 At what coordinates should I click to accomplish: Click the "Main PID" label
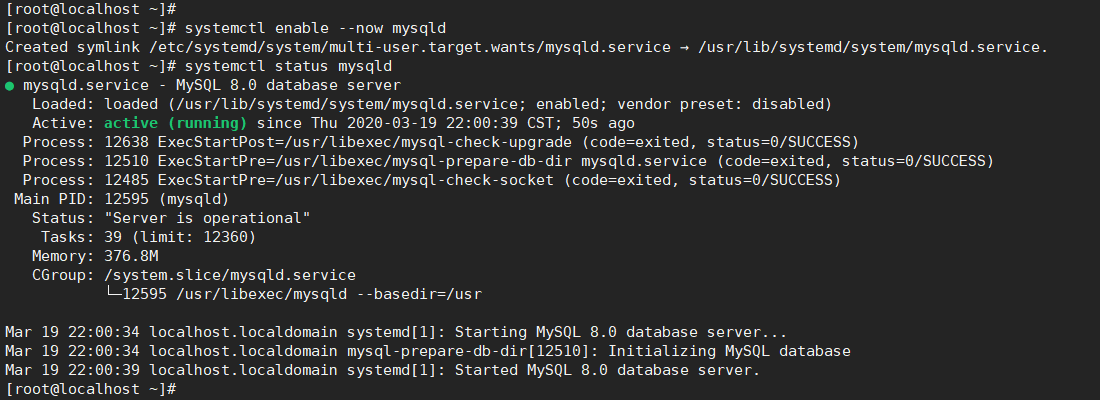coord(45,199)
